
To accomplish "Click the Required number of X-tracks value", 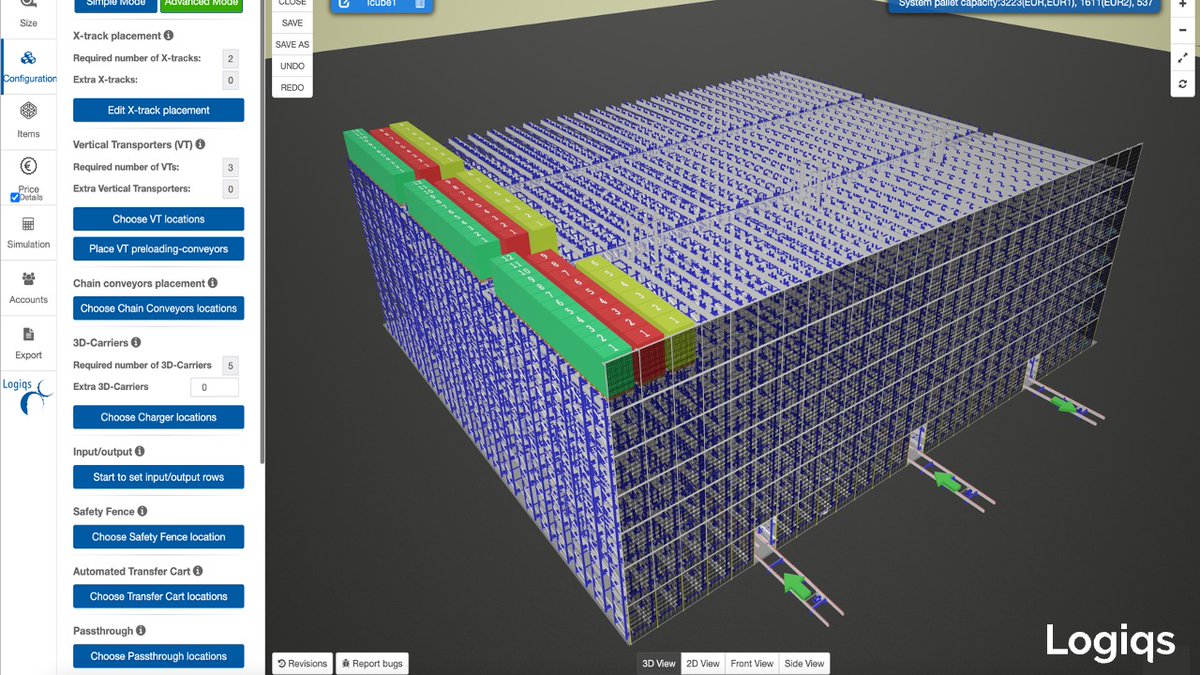I will click(x=231, y=59).
